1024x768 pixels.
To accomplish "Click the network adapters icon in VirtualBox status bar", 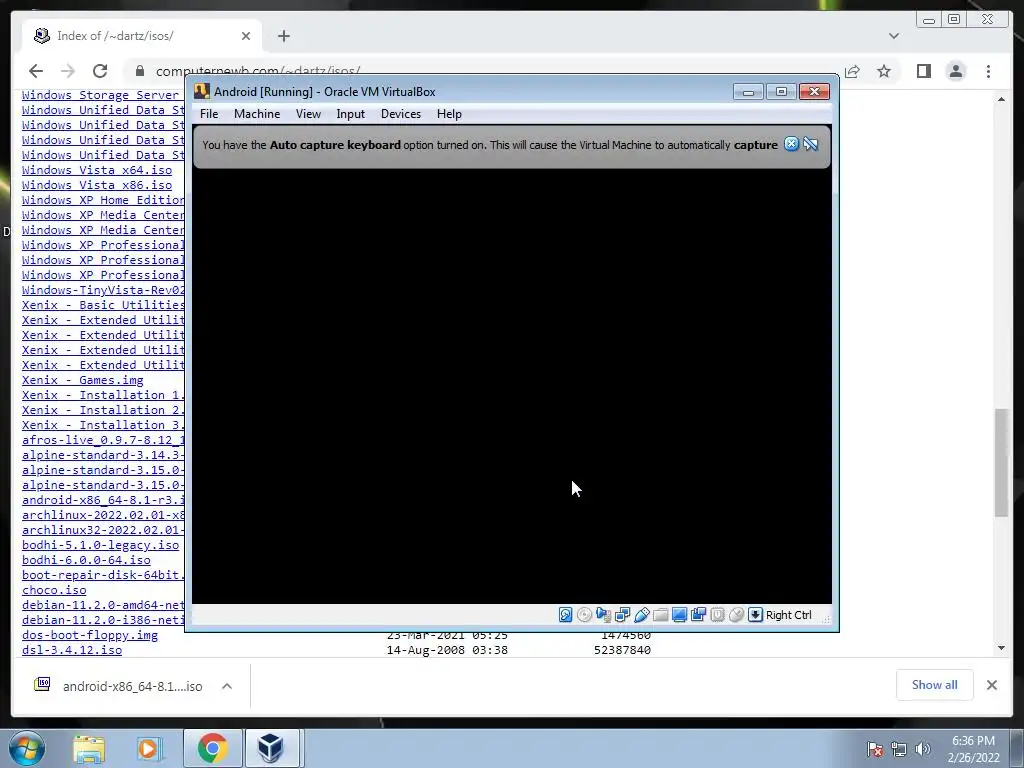I will pos(622,615).
